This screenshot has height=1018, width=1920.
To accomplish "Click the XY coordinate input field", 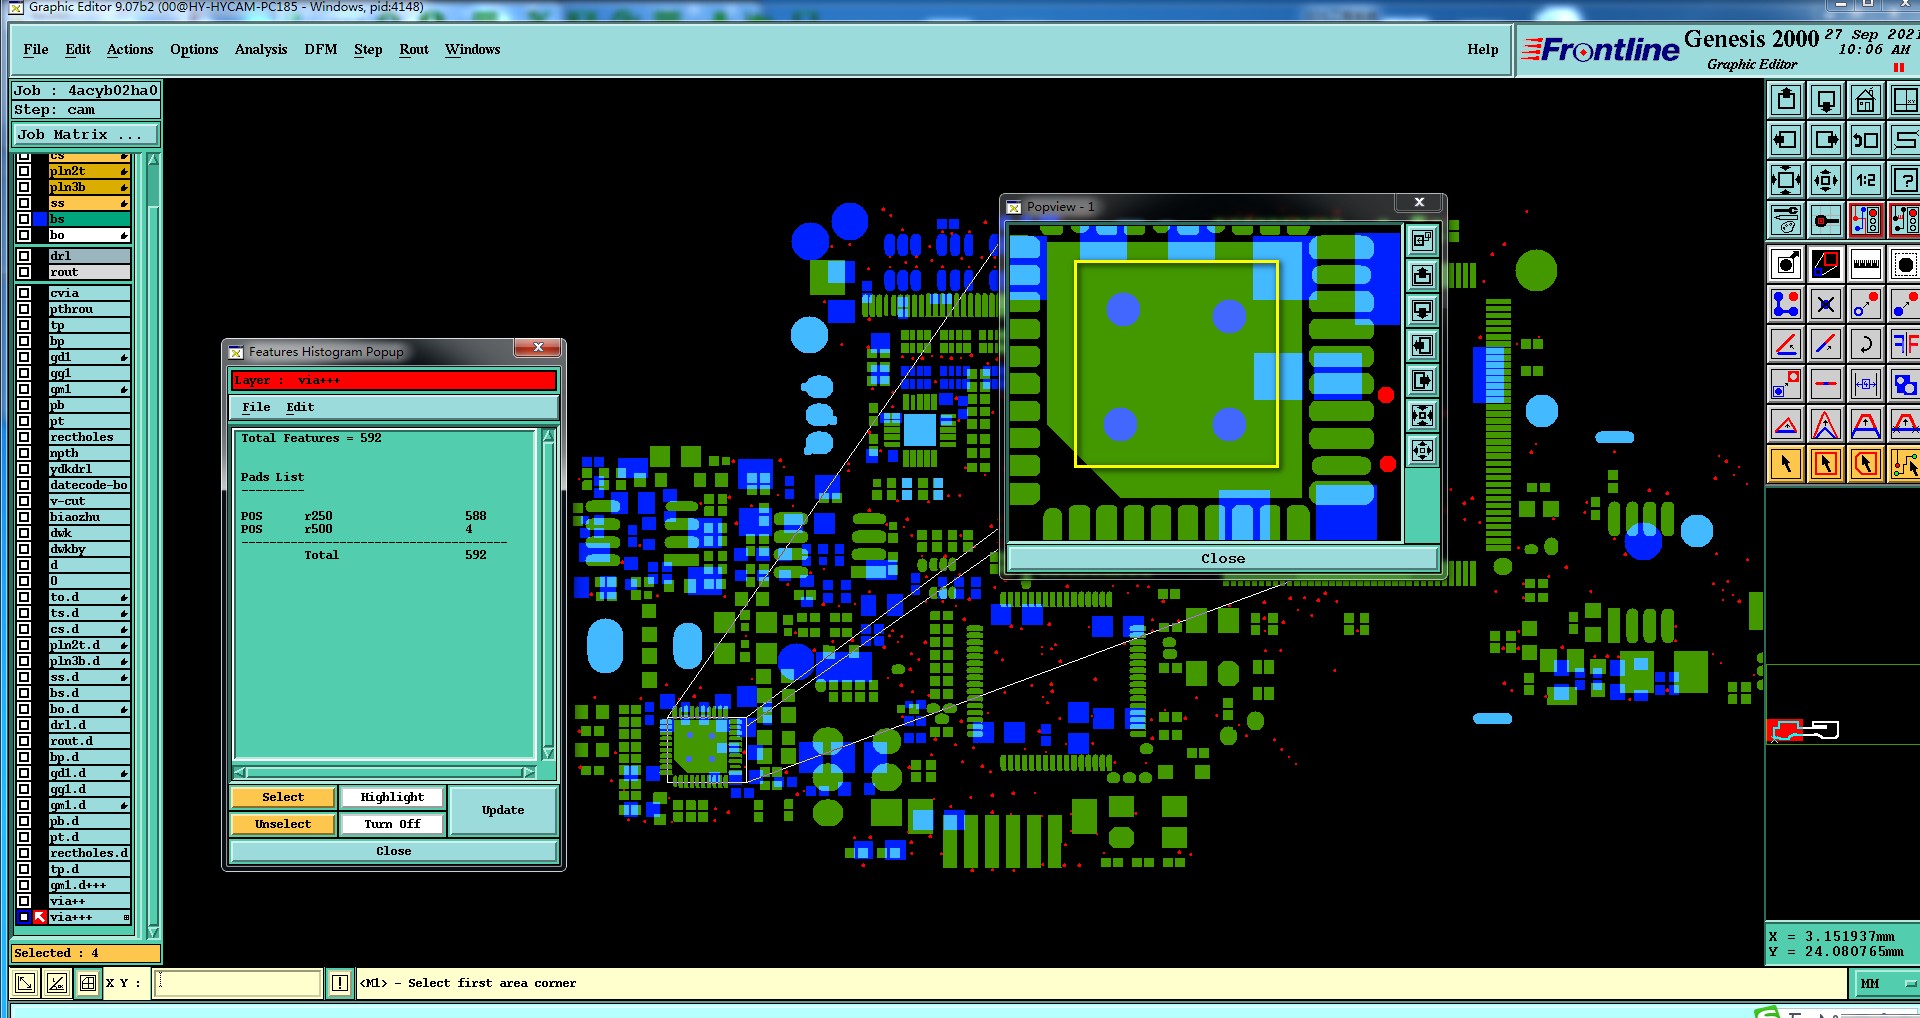I will click(239, 983).
